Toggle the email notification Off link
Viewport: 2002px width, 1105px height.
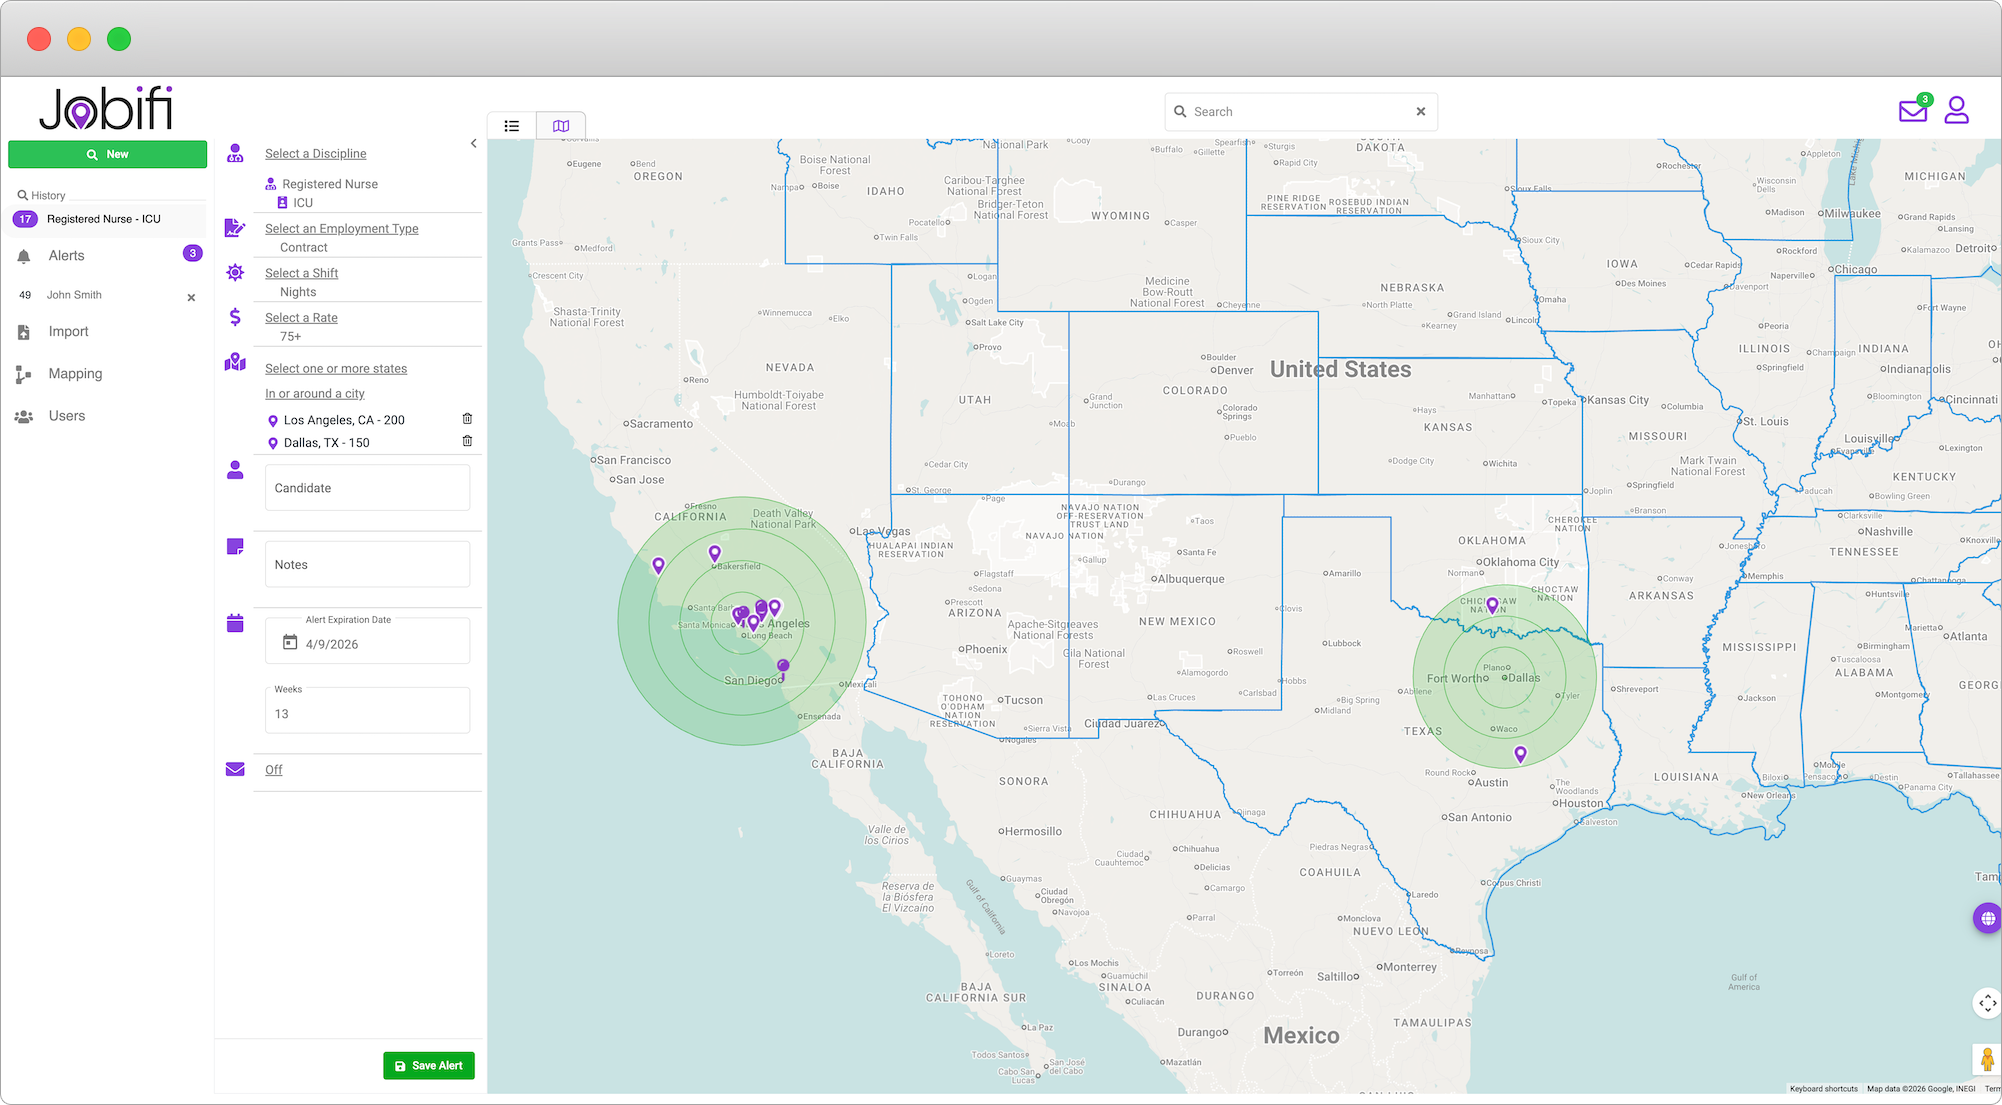tap(273, 770)
